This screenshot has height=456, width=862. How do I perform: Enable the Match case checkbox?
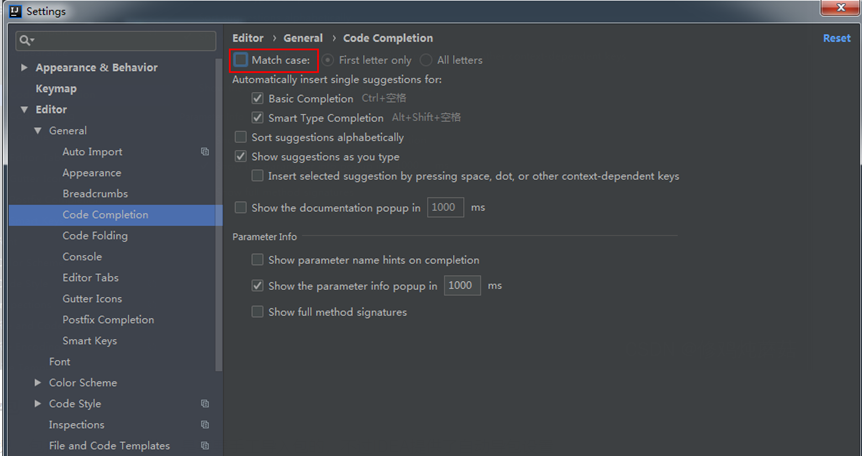point(241,59)
